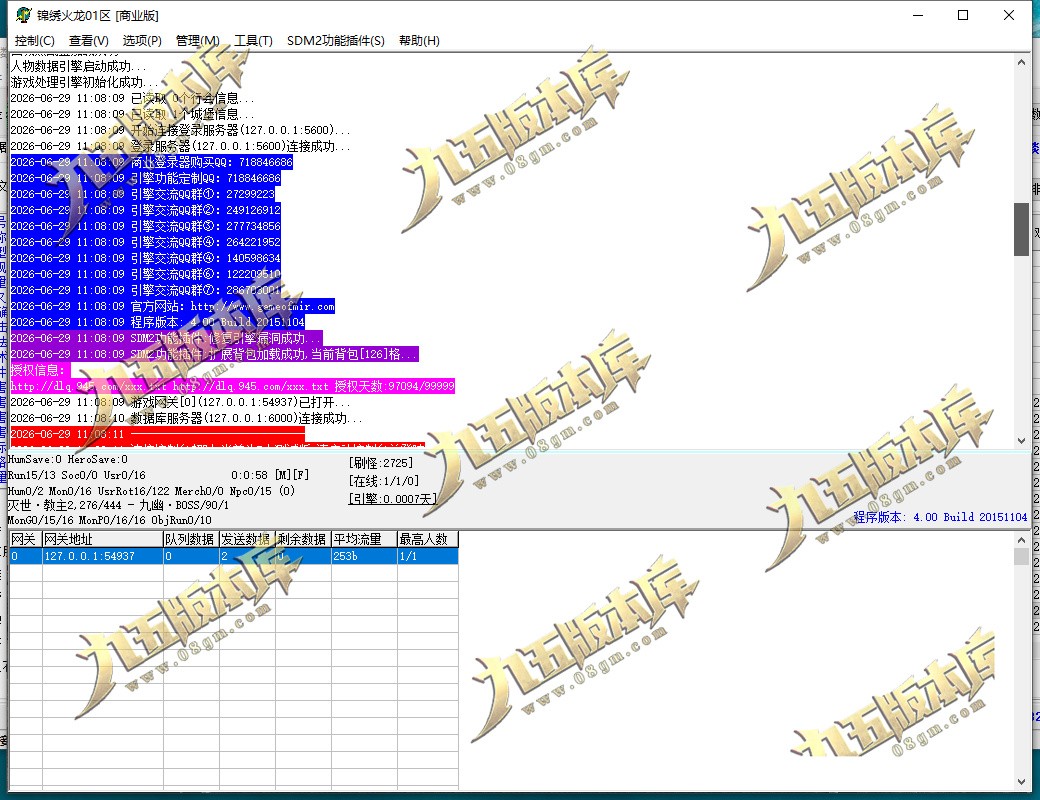This screenshot has width=1040, height=800.
Task: Click the [刷怪:2725] status text
Action: [x=381, y=463]
